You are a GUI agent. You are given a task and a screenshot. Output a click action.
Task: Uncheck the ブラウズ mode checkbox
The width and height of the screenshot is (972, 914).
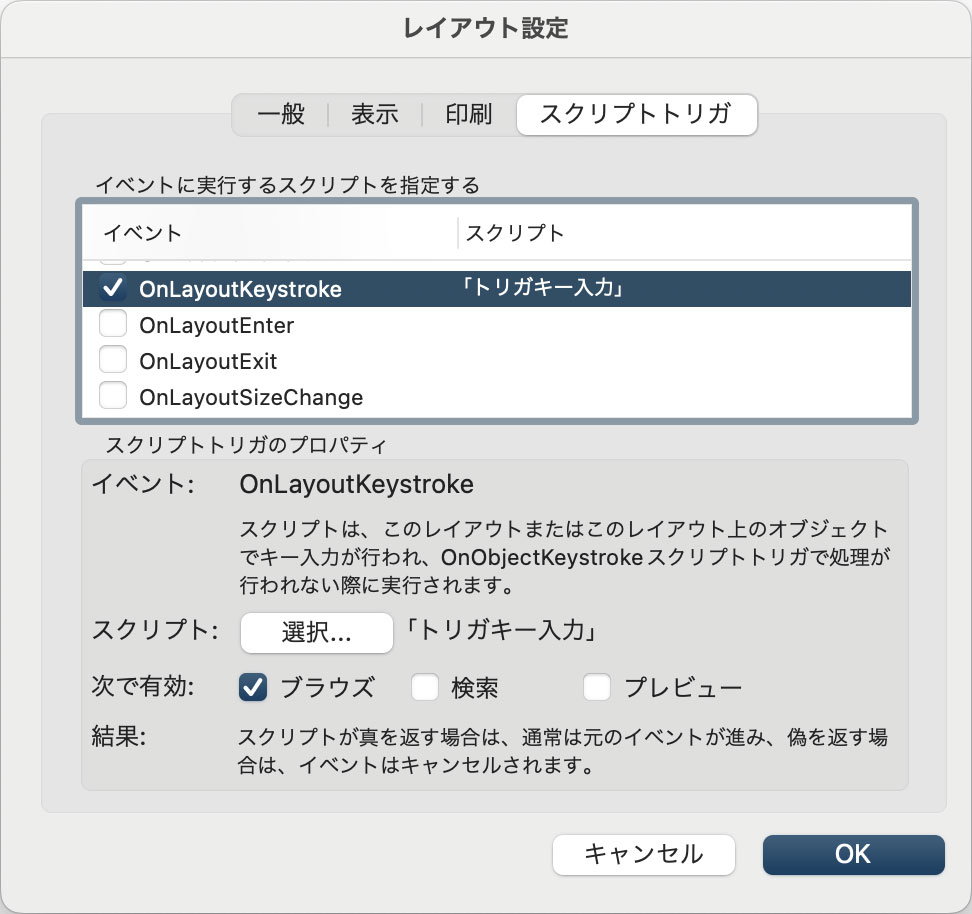(253, 687)
